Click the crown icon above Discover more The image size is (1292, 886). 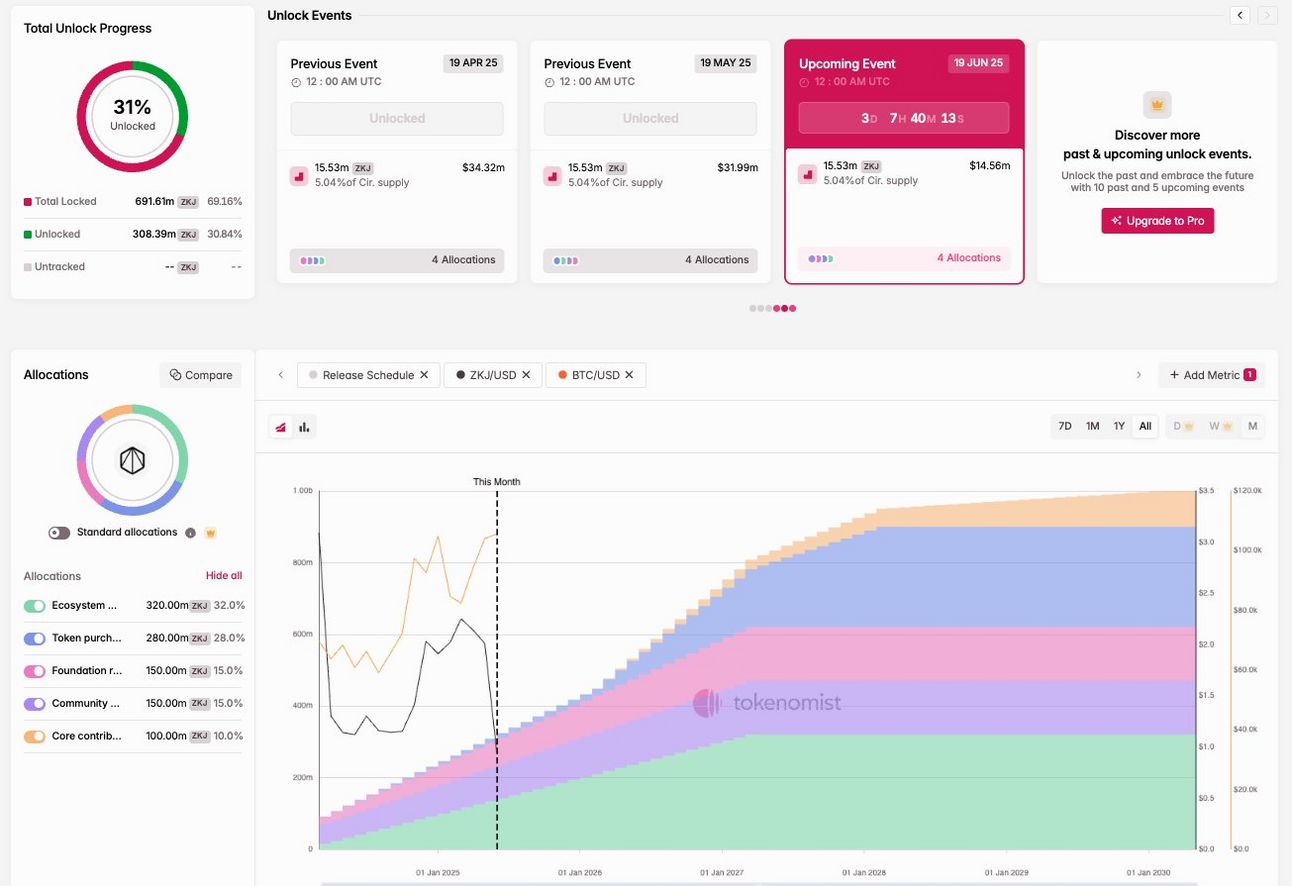[1157, 104]
